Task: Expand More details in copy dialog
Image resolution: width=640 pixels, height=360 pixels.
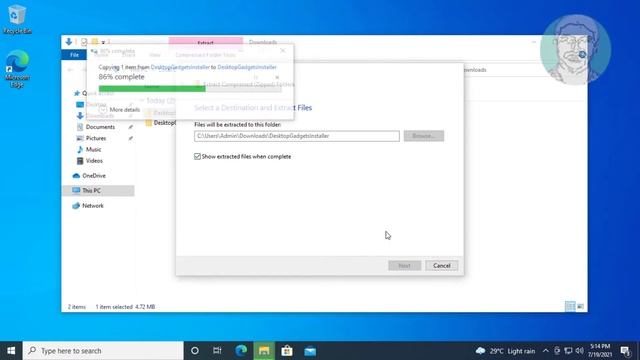Action: coord(120,109)
